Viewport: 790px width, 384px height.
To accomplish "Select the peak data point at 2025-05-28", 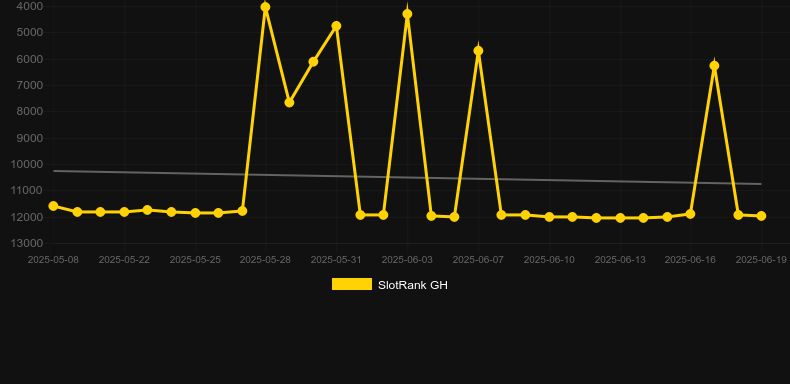I will (266, 7).
